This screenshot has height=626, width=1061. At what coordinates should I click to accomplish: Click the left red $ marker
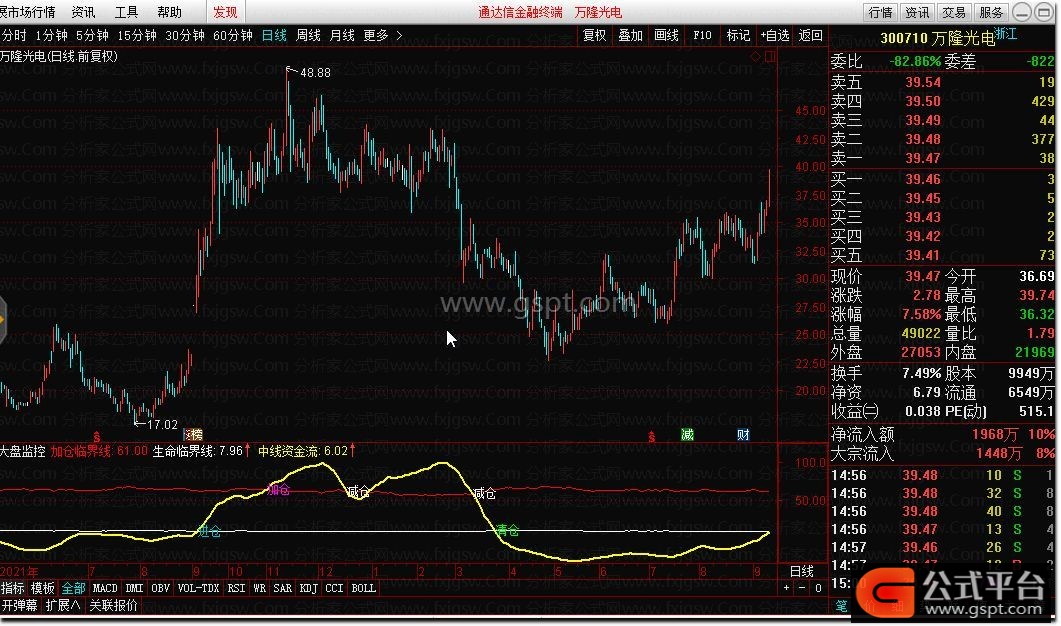97,437
